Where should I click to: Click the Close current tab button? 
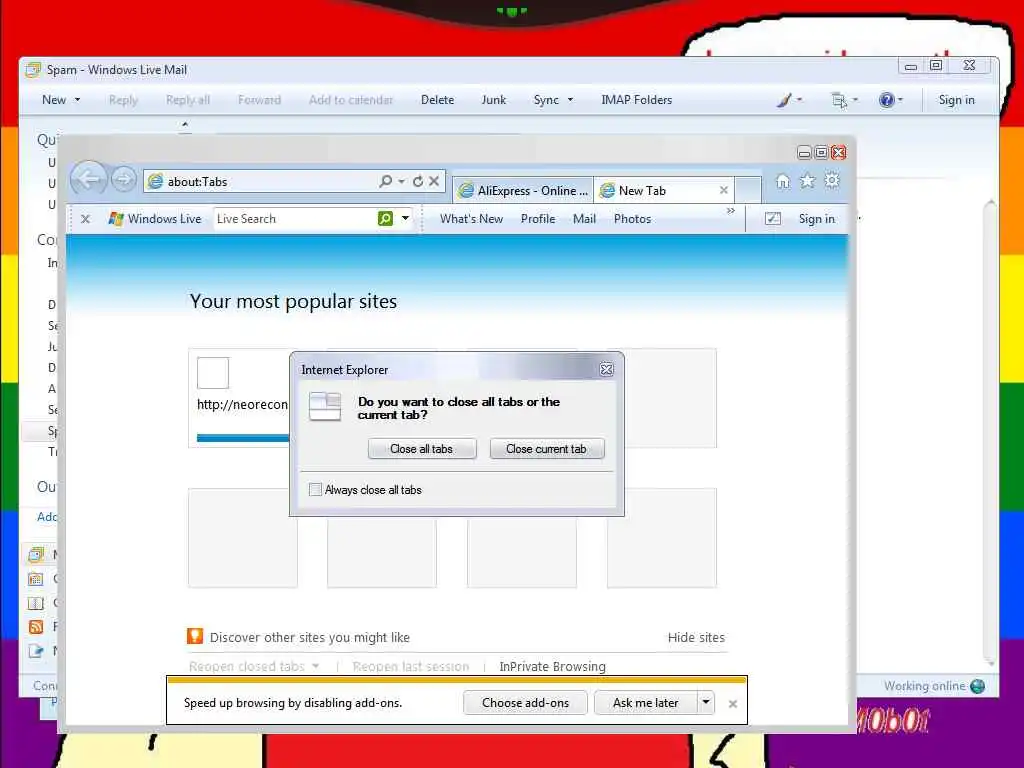click(x=547, y=449)
